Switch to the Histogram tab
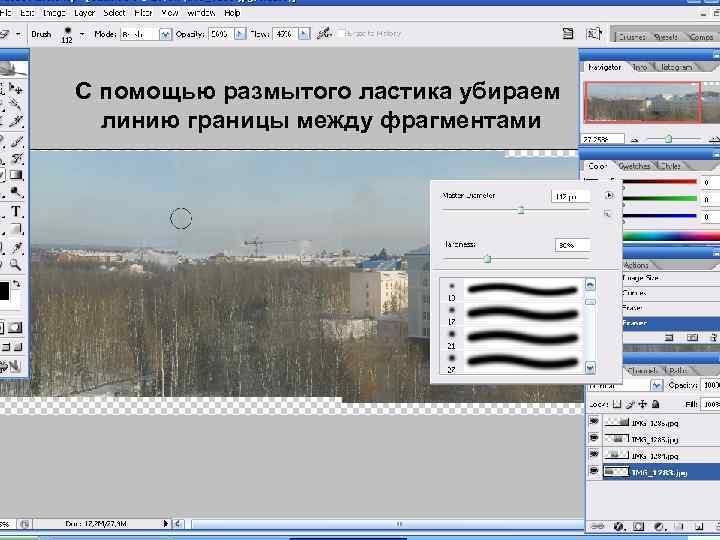The image size is (720, 540). point(676,68)
